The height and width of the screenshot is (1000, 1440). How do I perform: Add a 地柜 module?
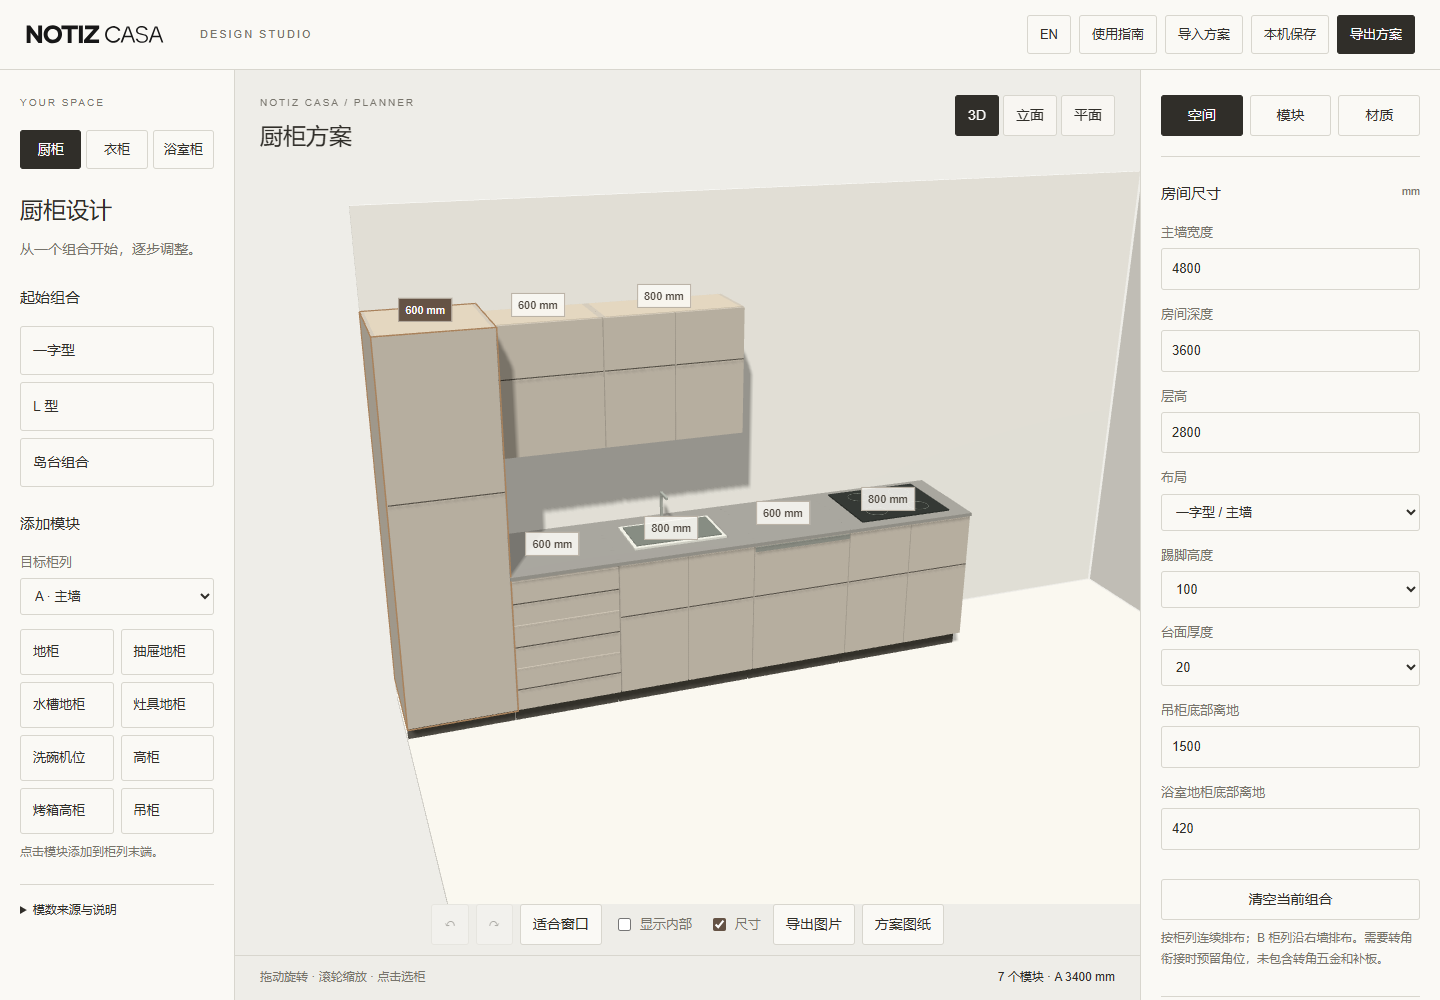coord(67,652)
